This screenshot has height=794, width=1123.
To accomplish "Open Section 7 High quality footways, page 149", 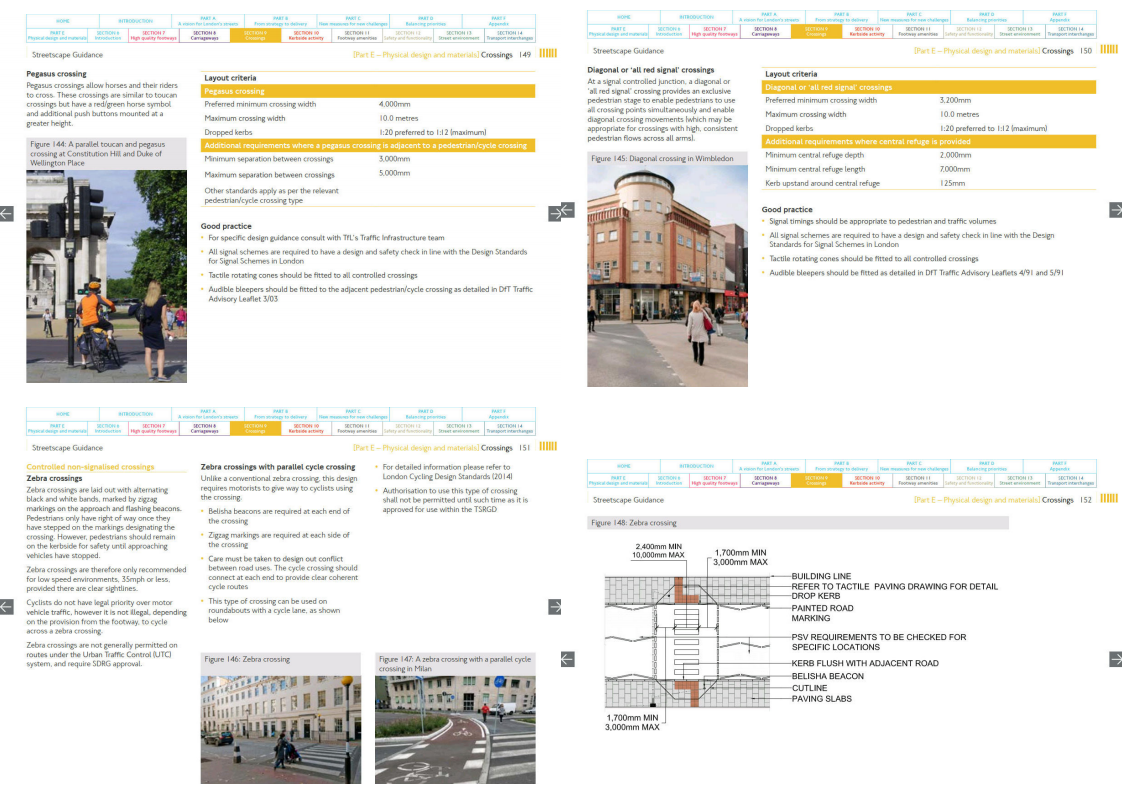I will [153, 35].
